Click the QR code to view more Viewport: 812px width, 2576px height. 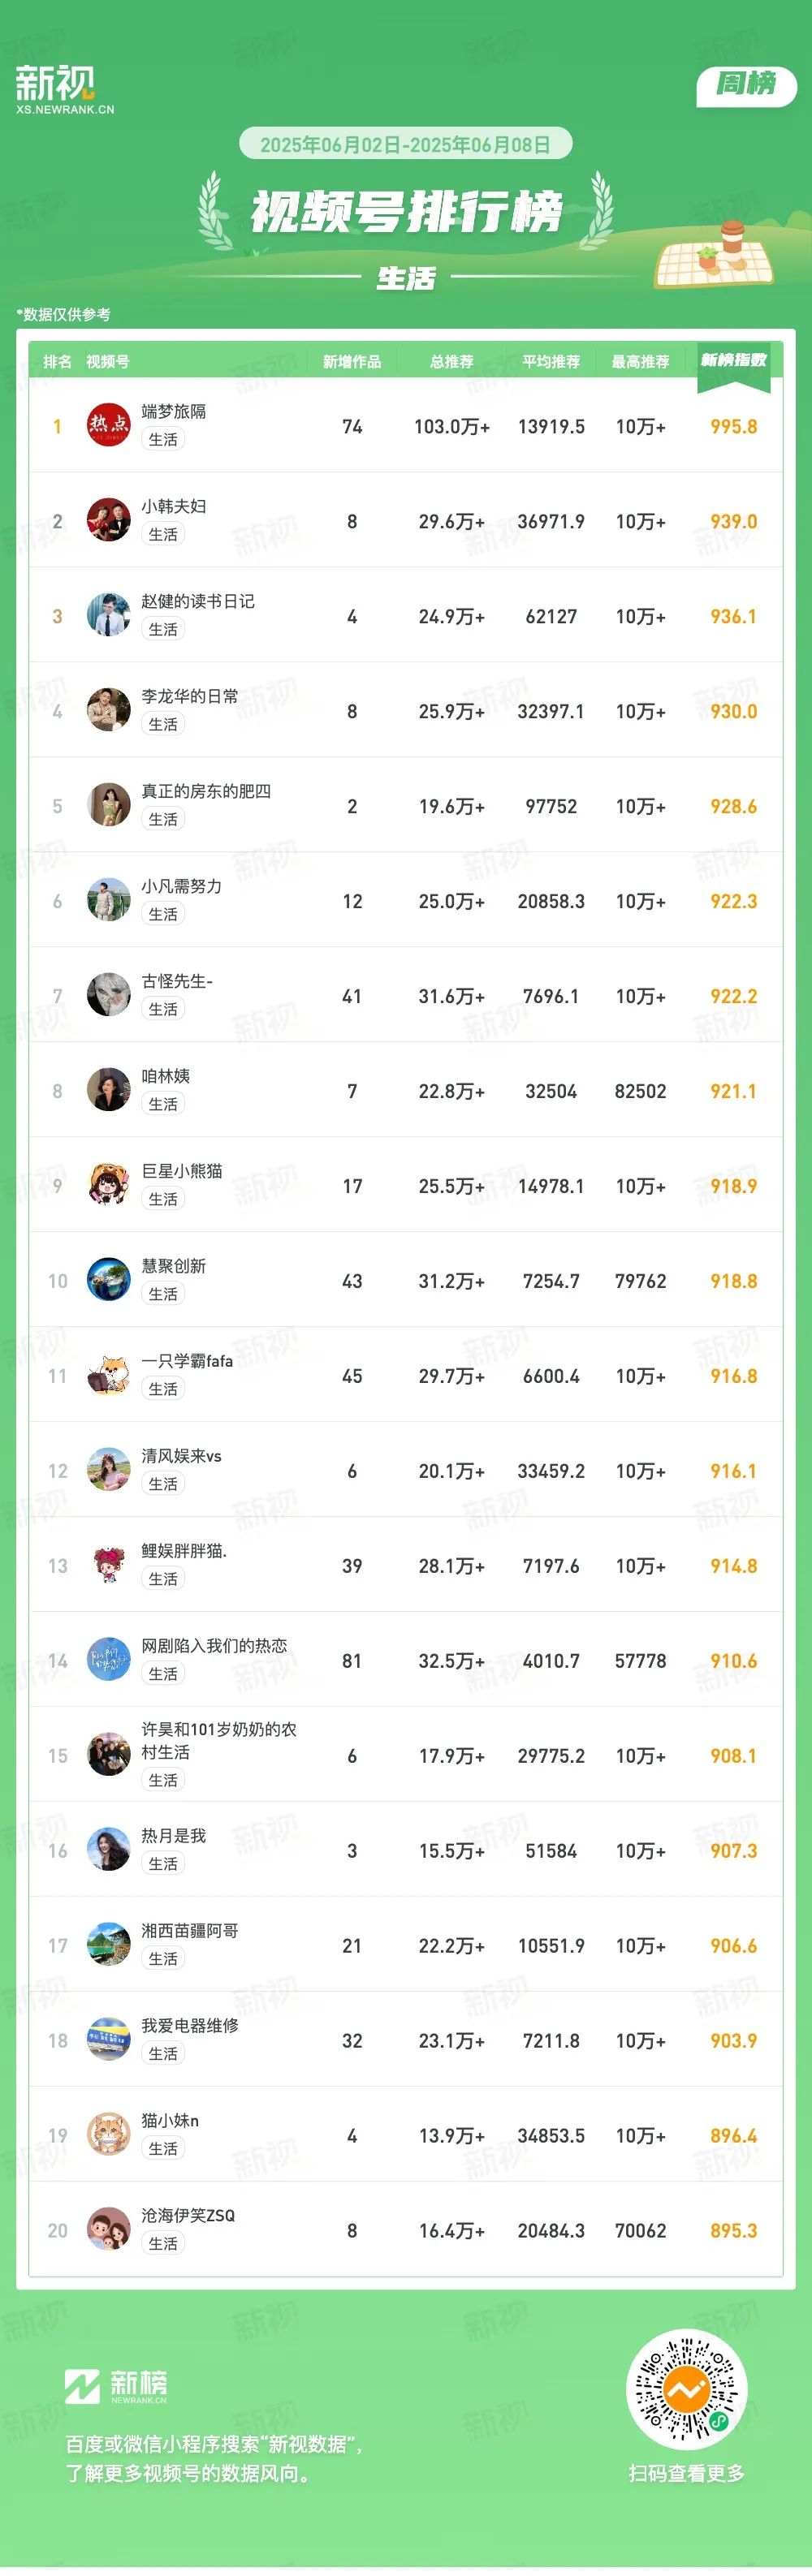pyautogui.click(x=686, y=2390)
